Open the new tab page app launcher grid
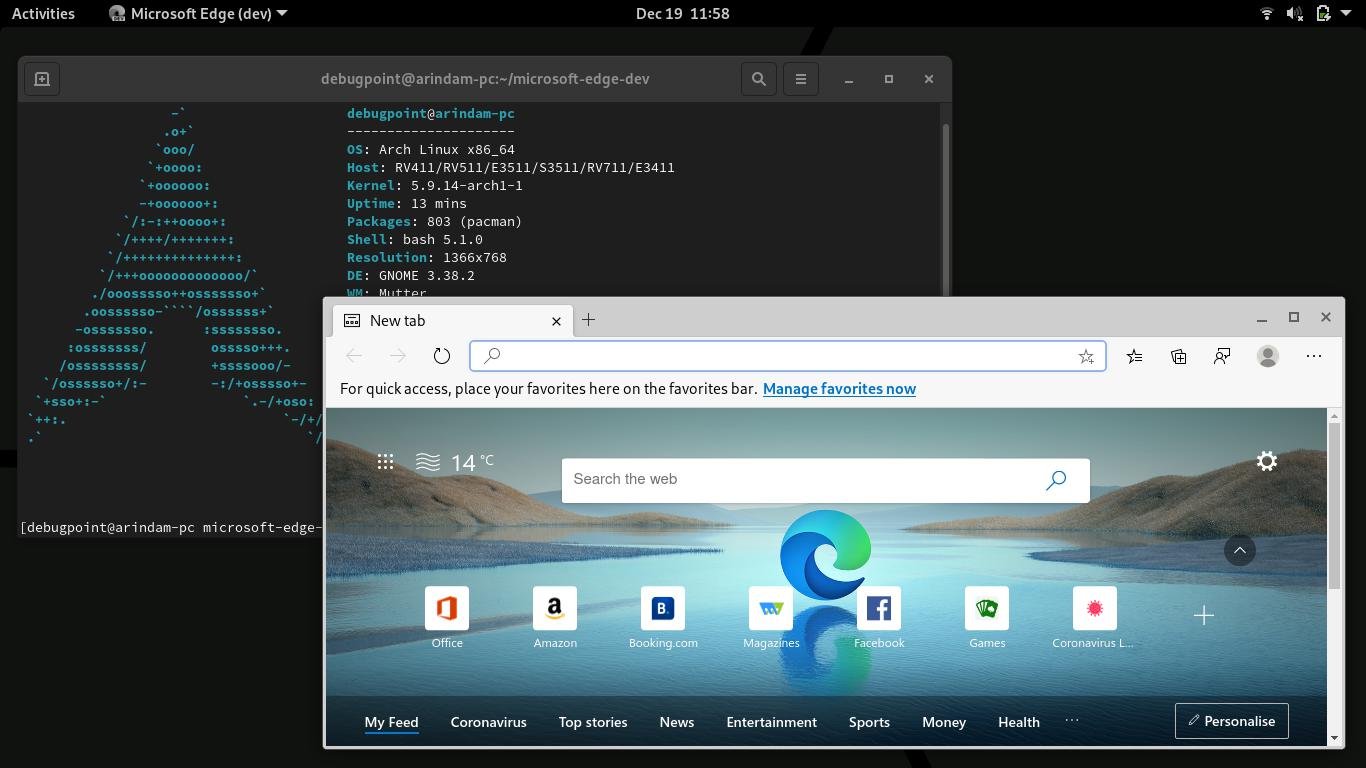This screenshot has width=1366, height=768. pos(386,462)
